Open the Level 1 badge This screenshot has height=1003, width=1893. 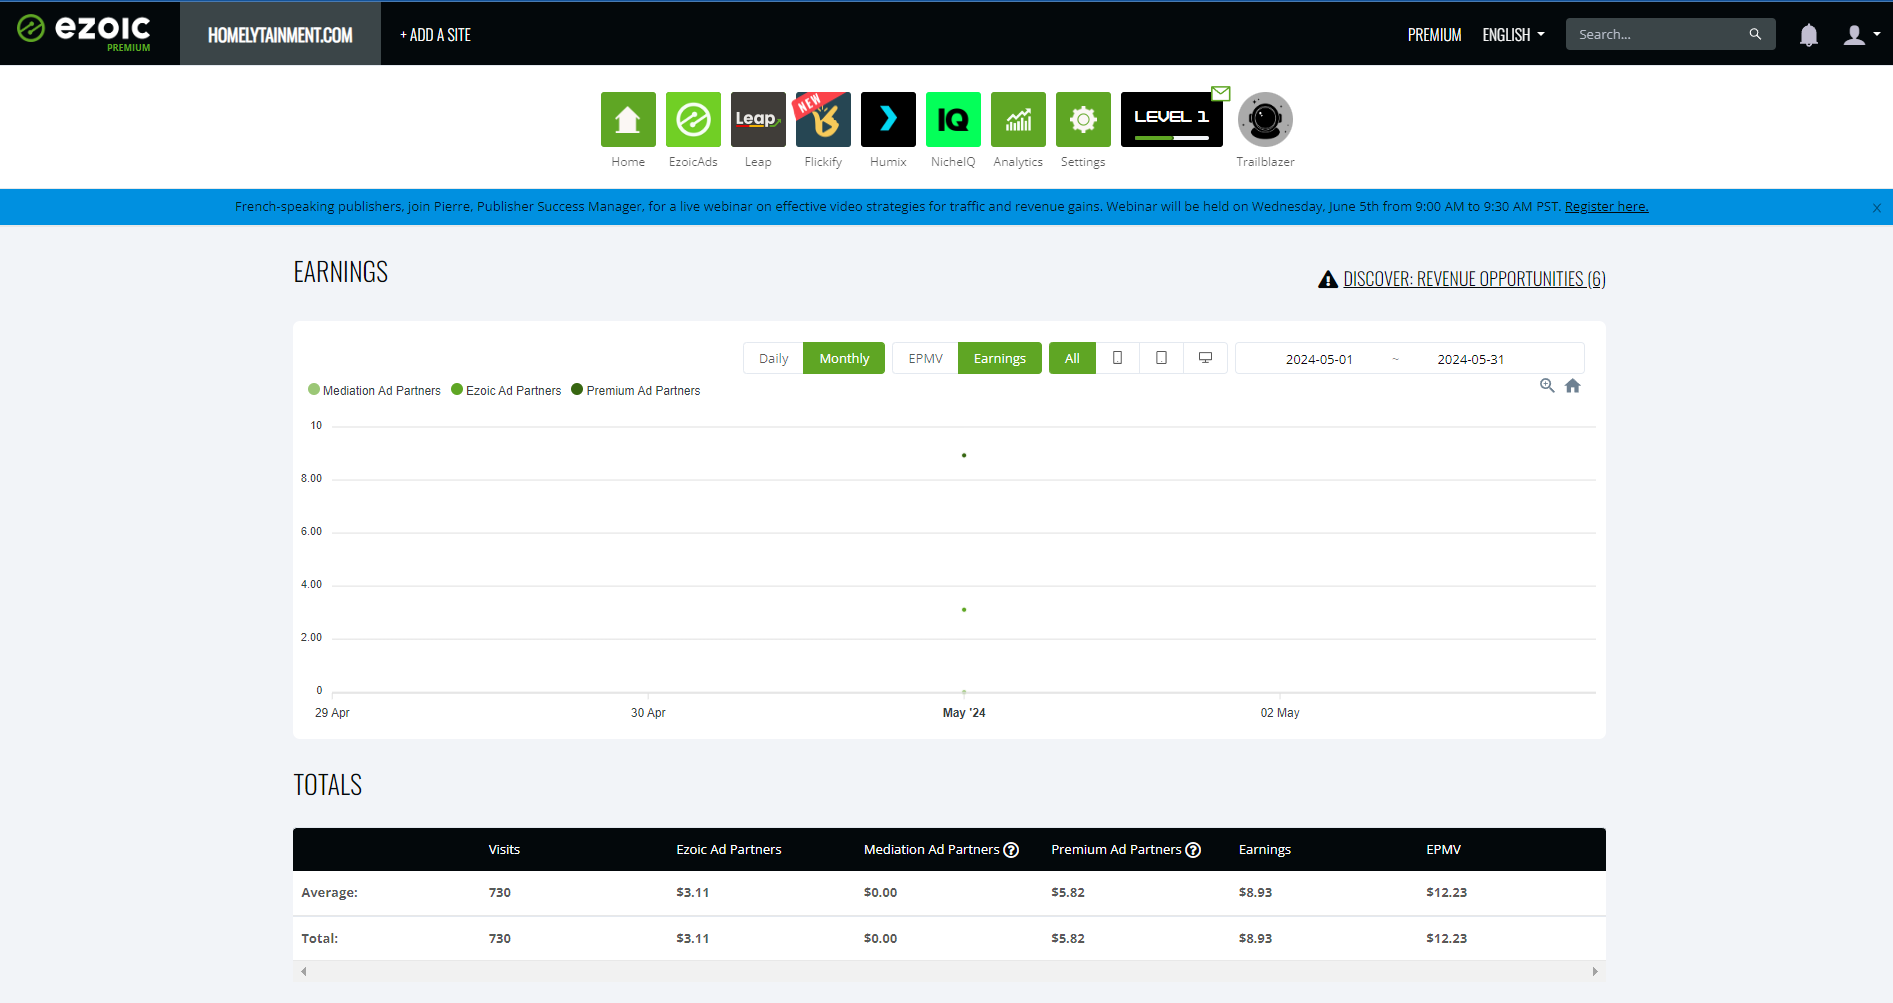(x=1172, y=119)
